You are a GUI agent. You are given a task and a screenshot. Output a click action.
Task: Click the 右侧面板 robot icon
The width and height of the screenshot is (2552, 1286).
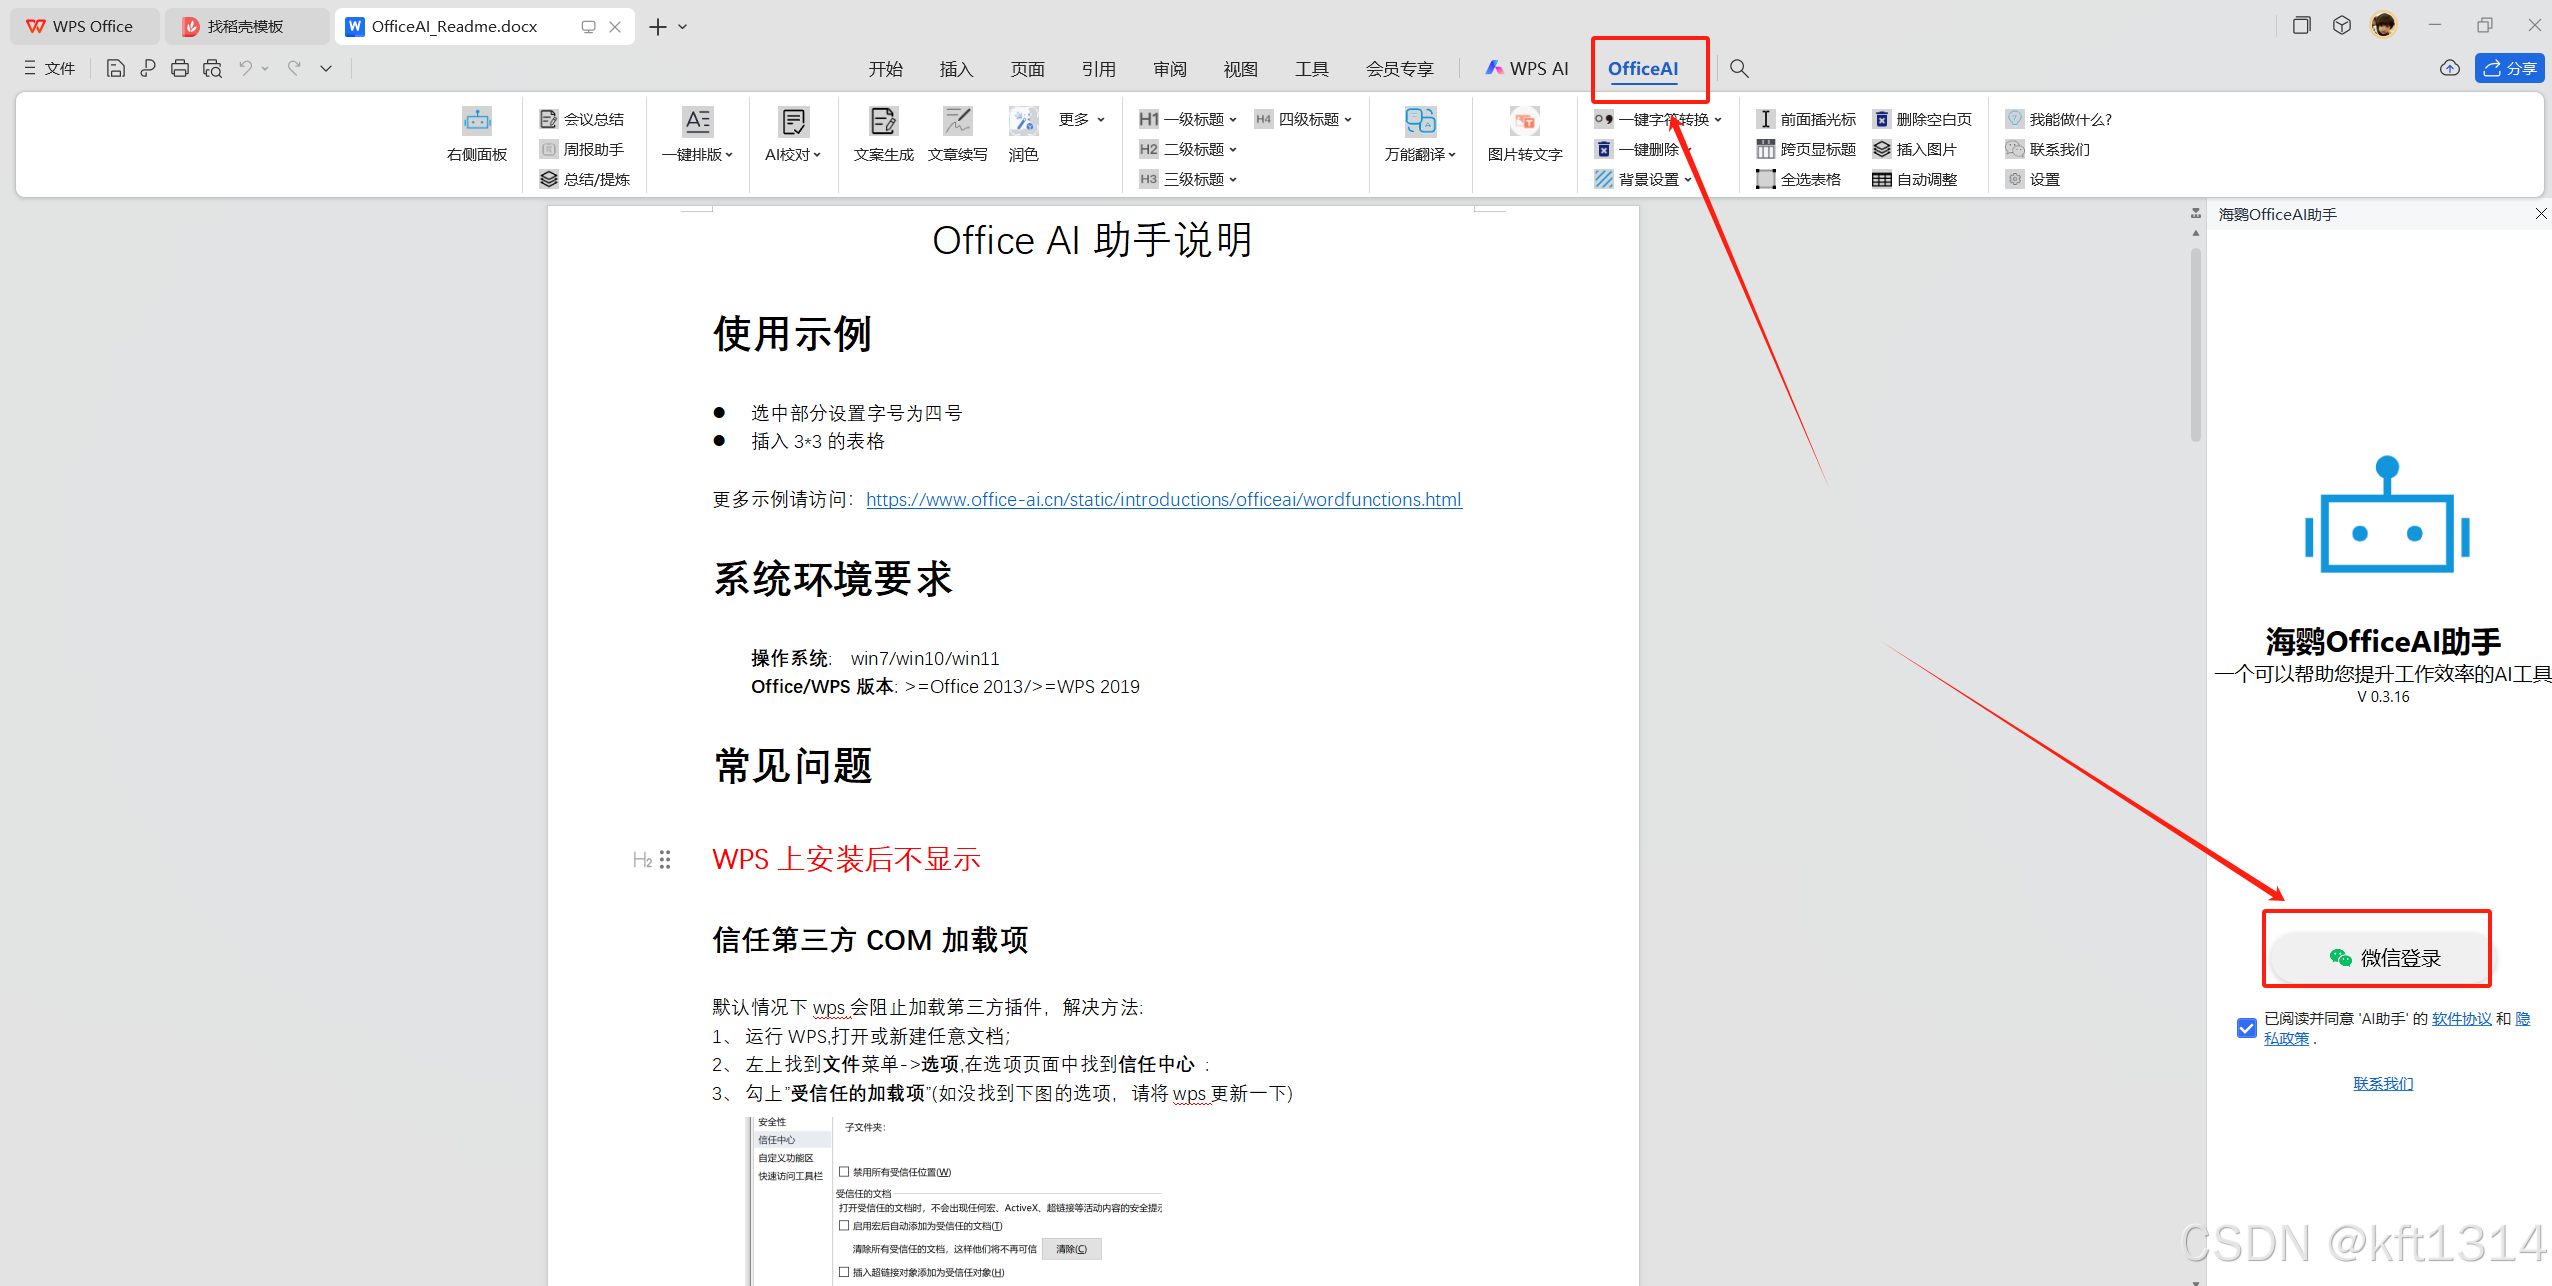477,122
